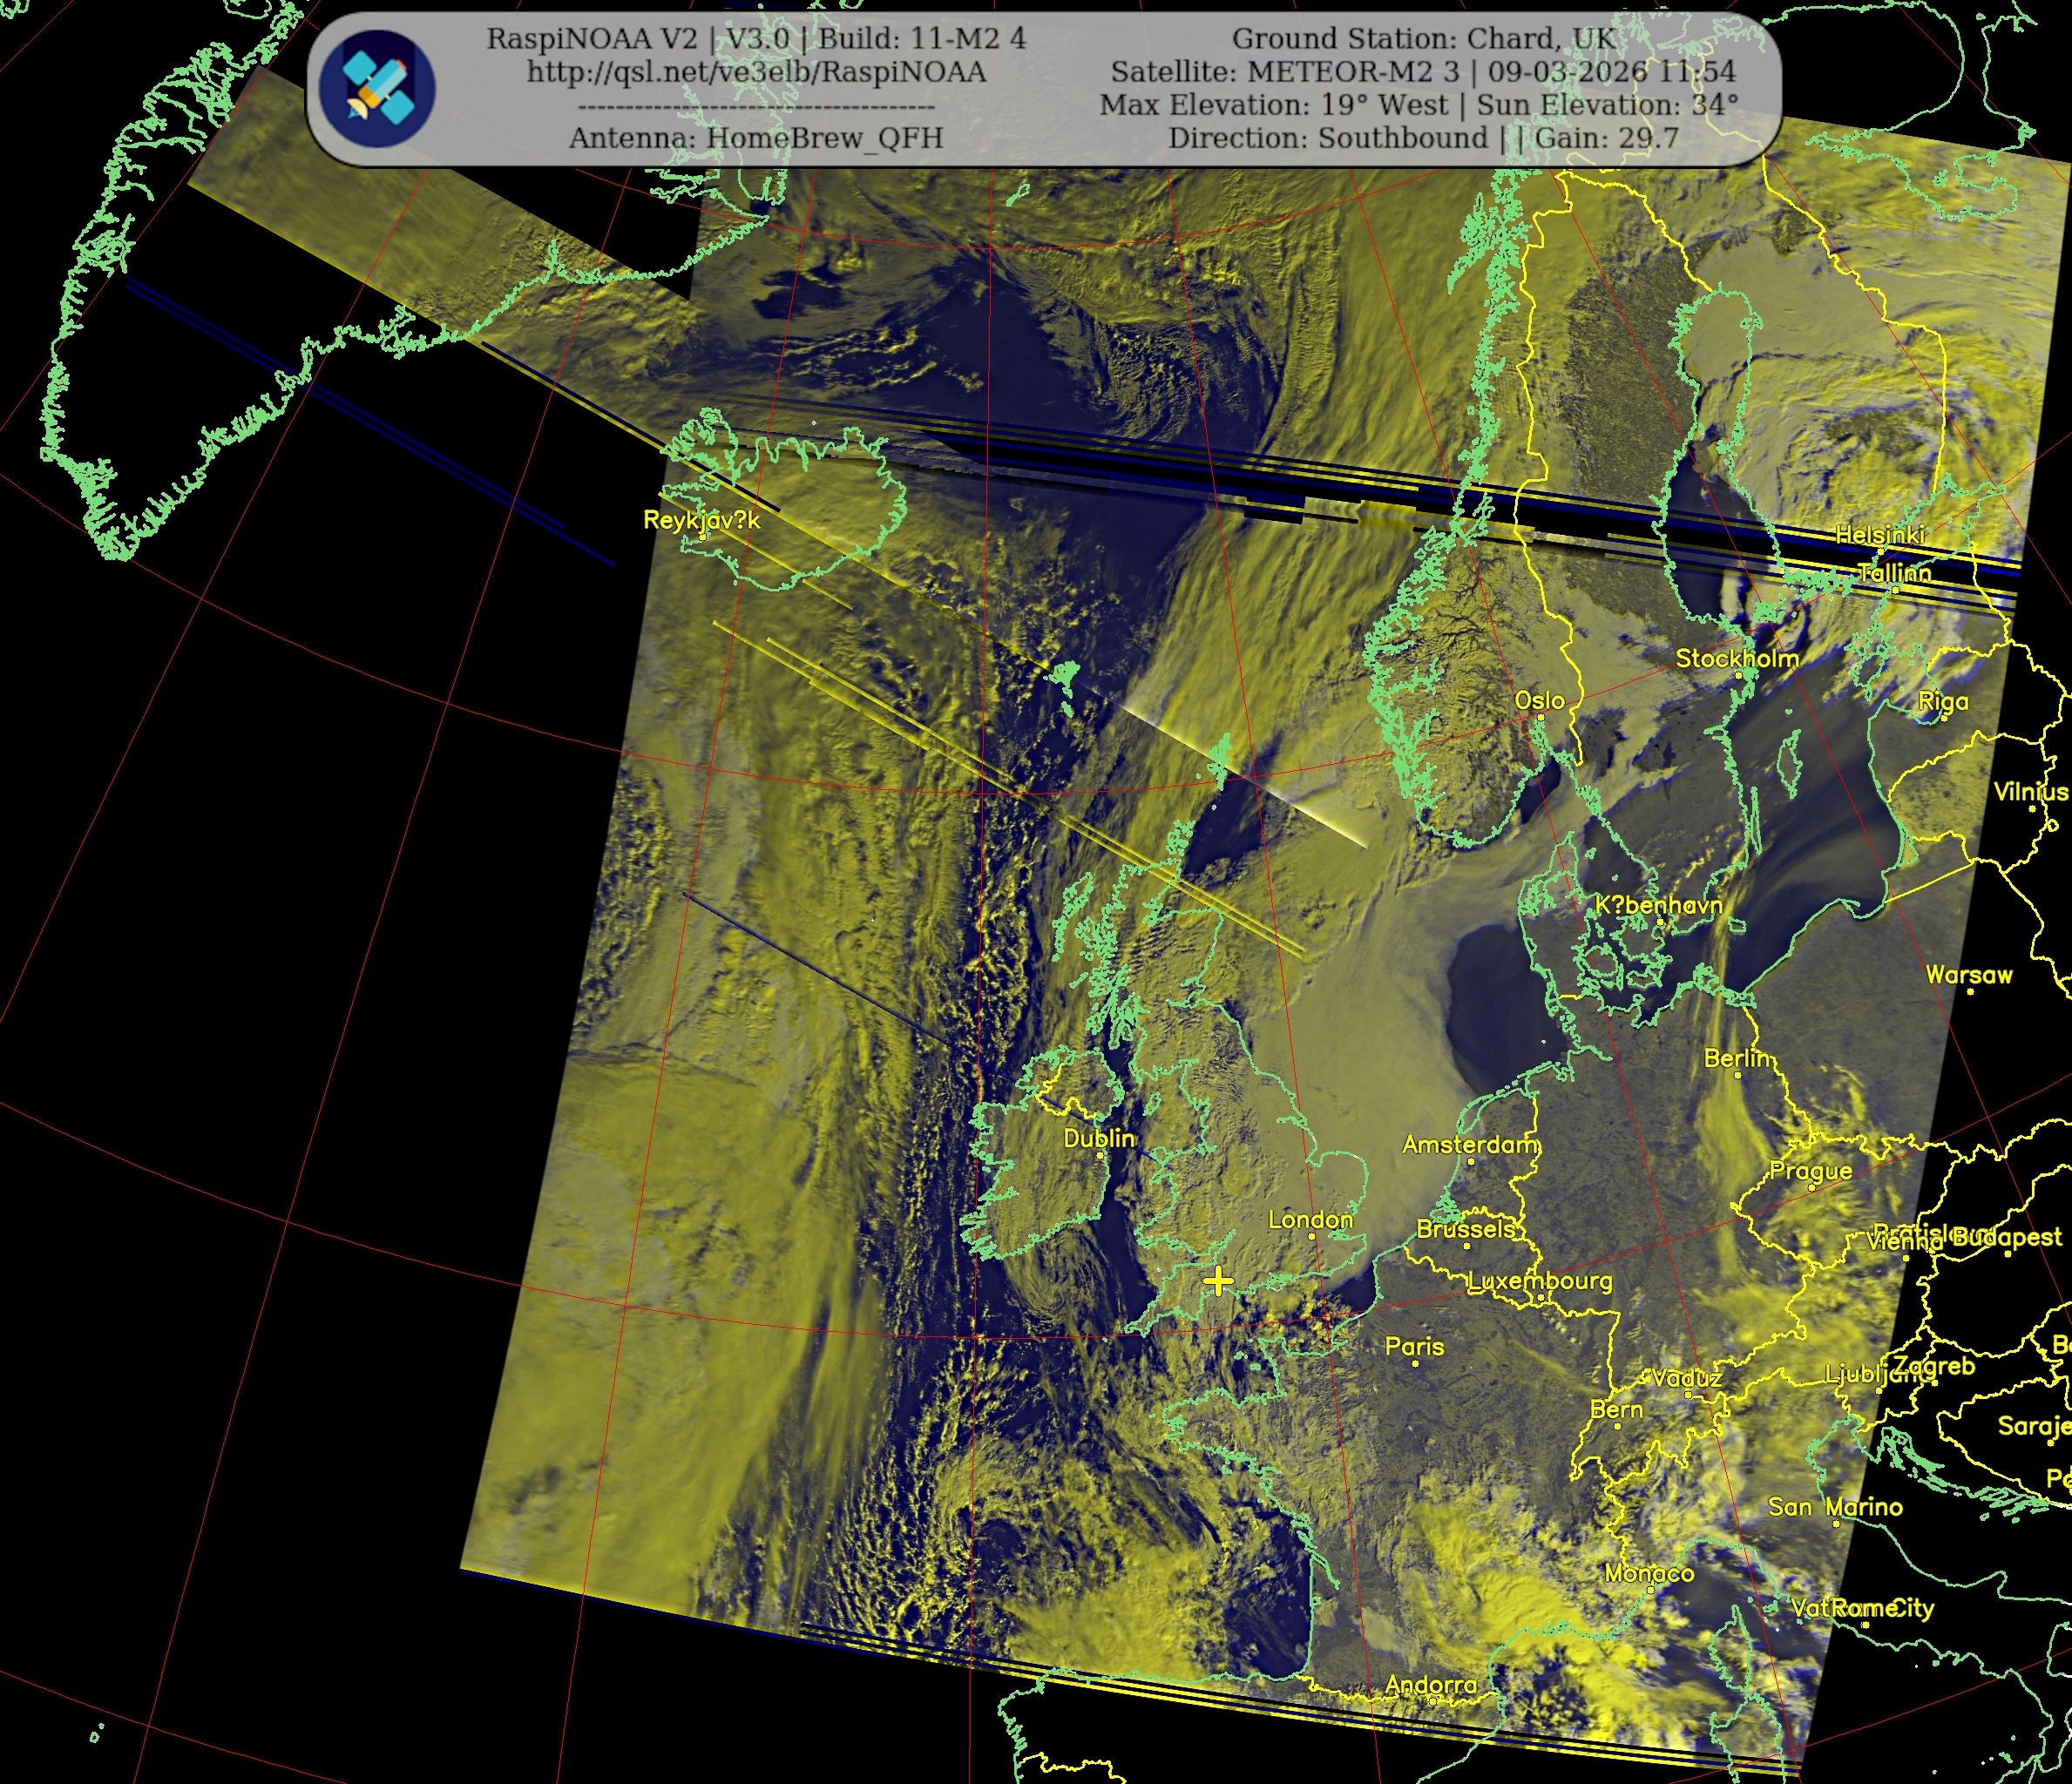Viewport: 2072px width, 1784px height.
Task: Click the Helsinki city label
Action: pos(1880,535)
